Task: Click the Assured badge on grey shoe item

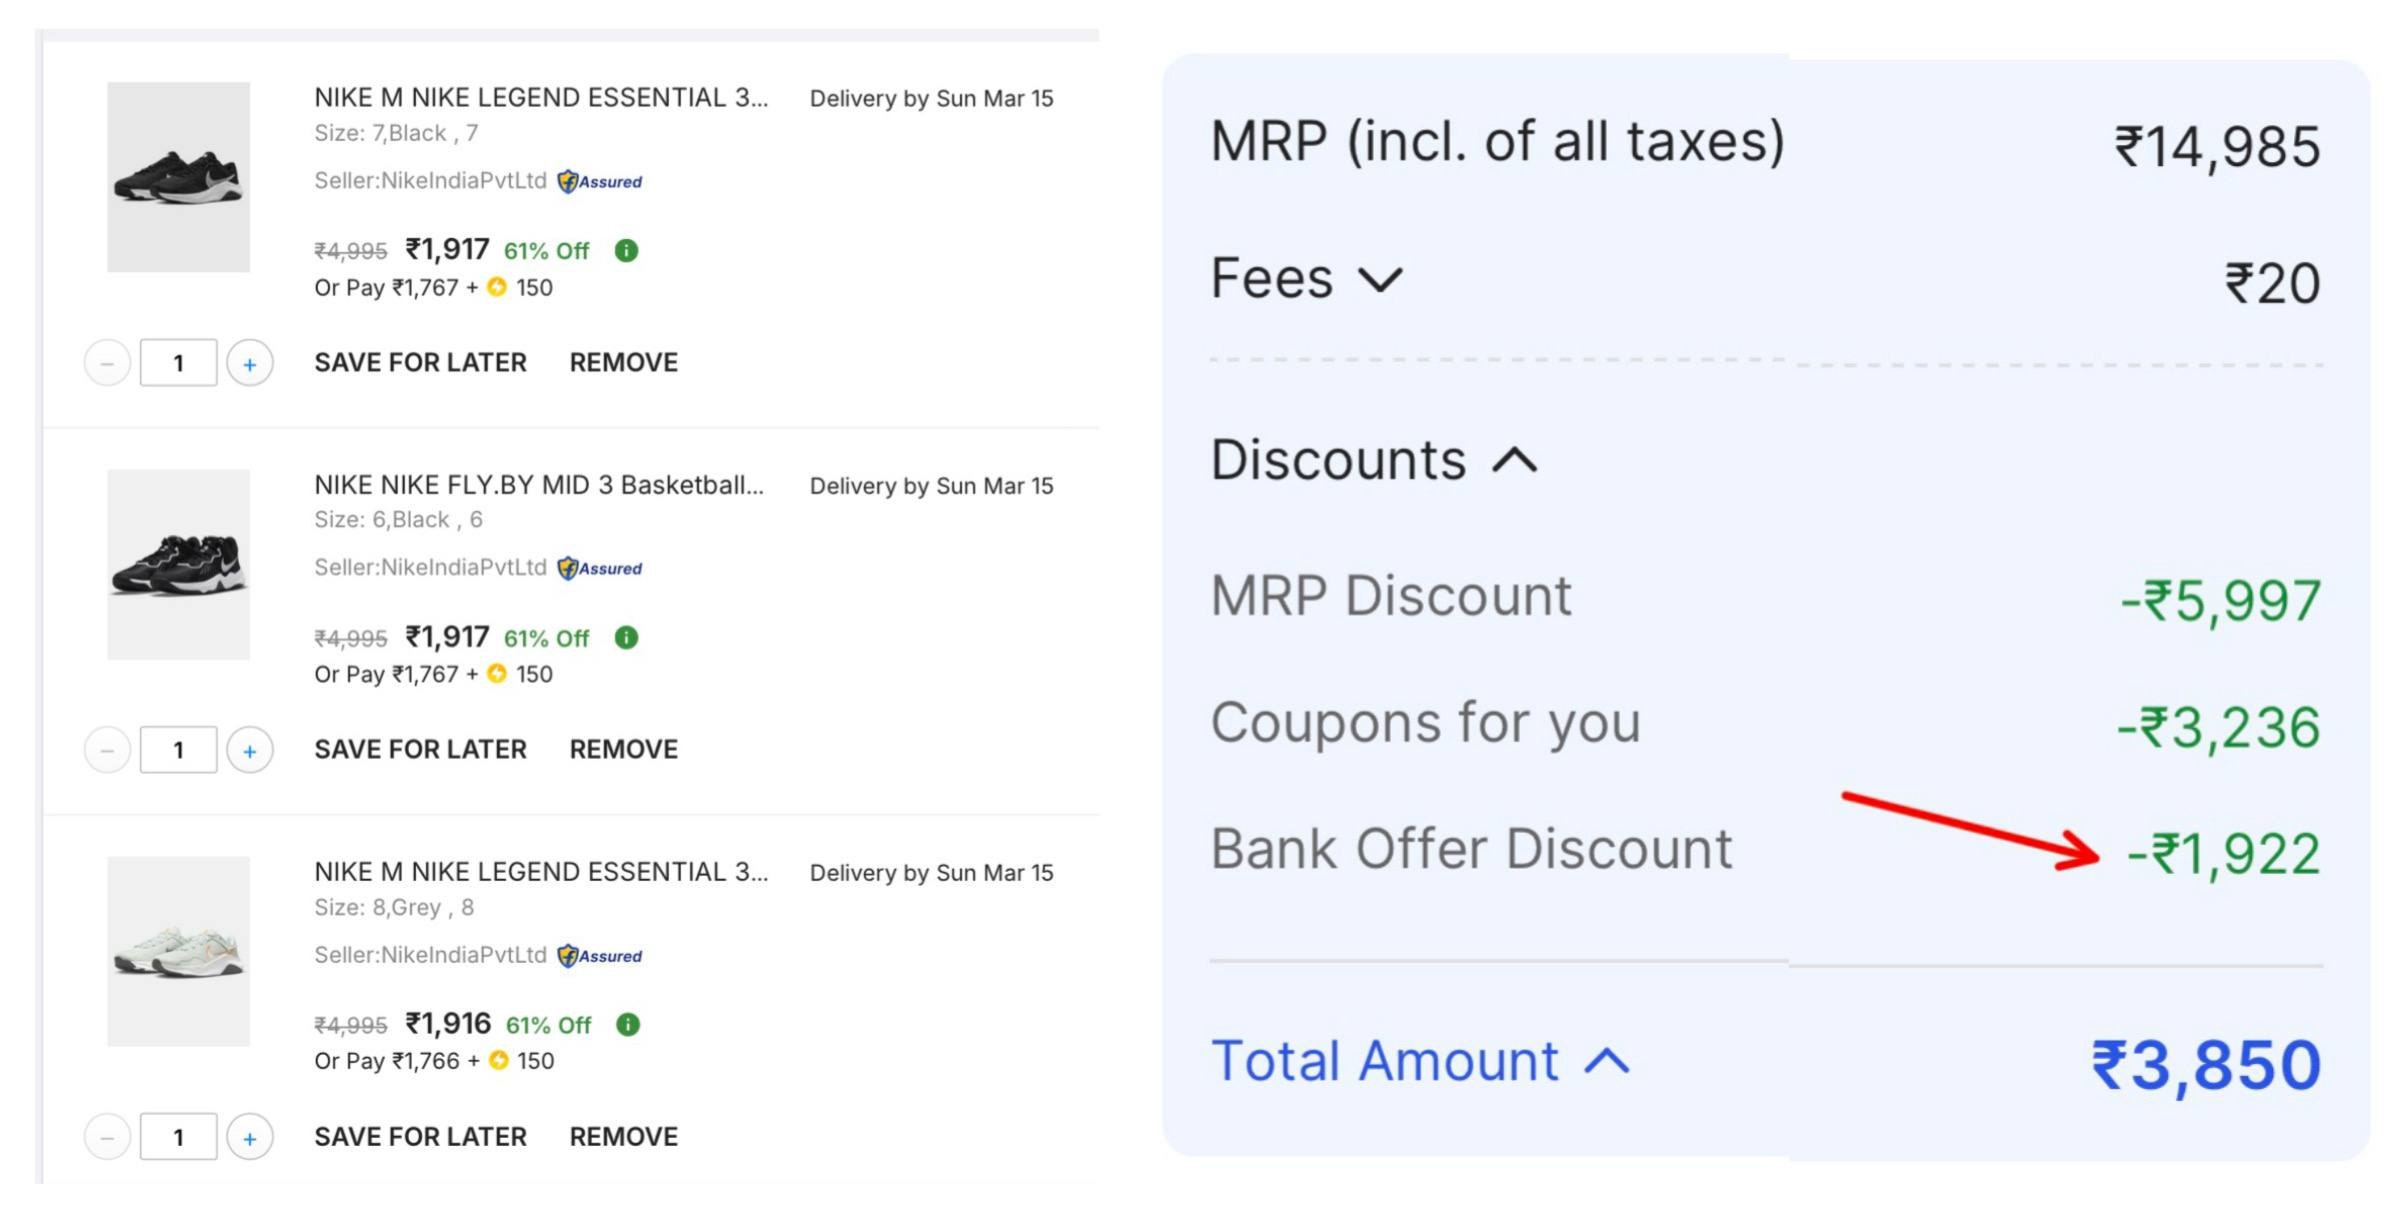Action: click(600, 955)
